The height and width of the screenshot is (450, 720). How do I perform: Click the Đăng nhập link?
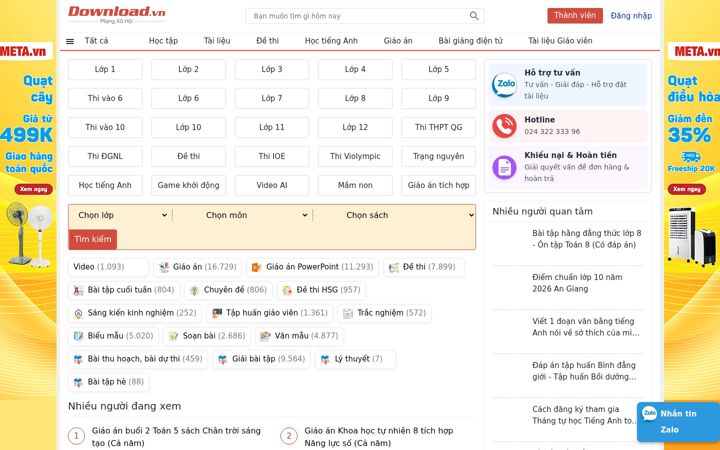click(x=631, y=16)
